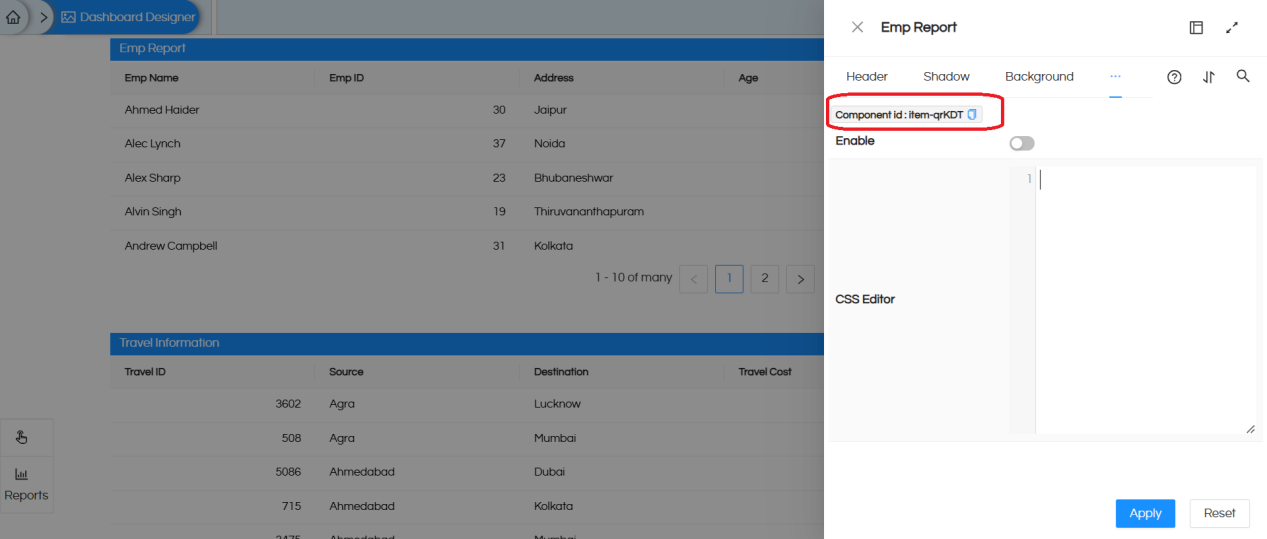Click the Travel Cost column header
The width and height of the screenshot is (1267, 539).
(x=765, y=372)
